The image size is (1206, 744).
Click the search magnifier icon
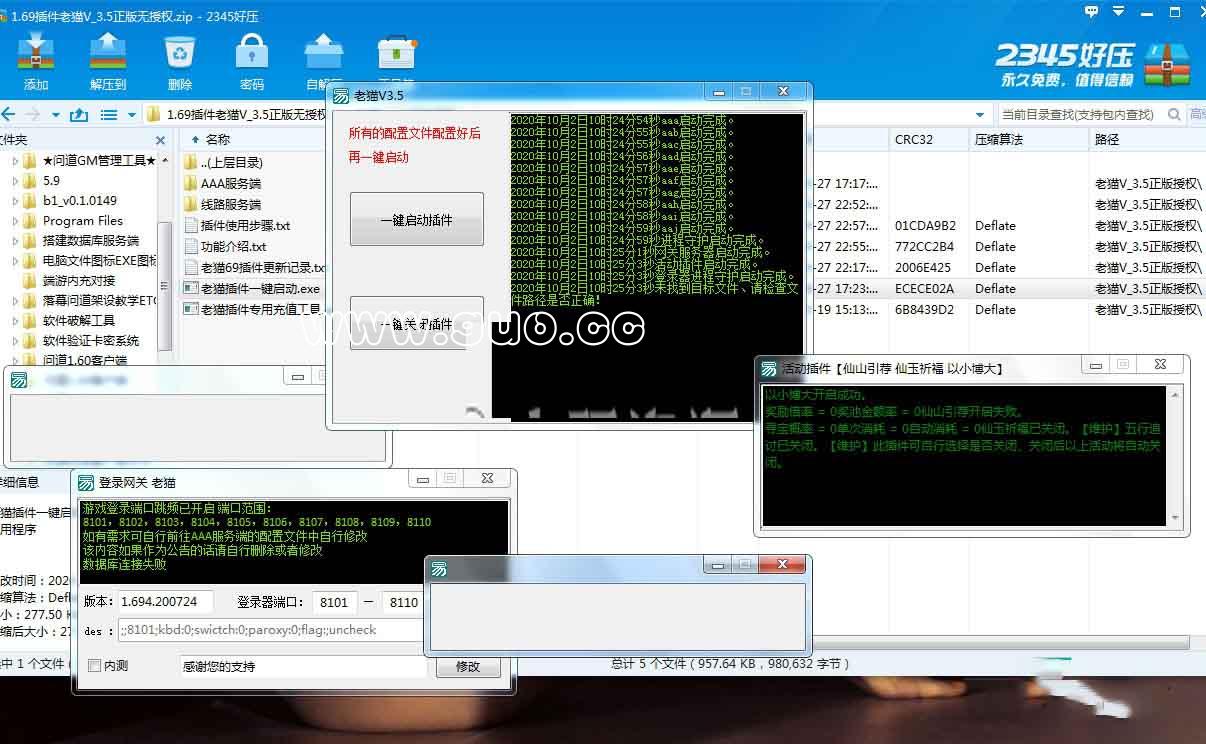tap(1172, 114)
